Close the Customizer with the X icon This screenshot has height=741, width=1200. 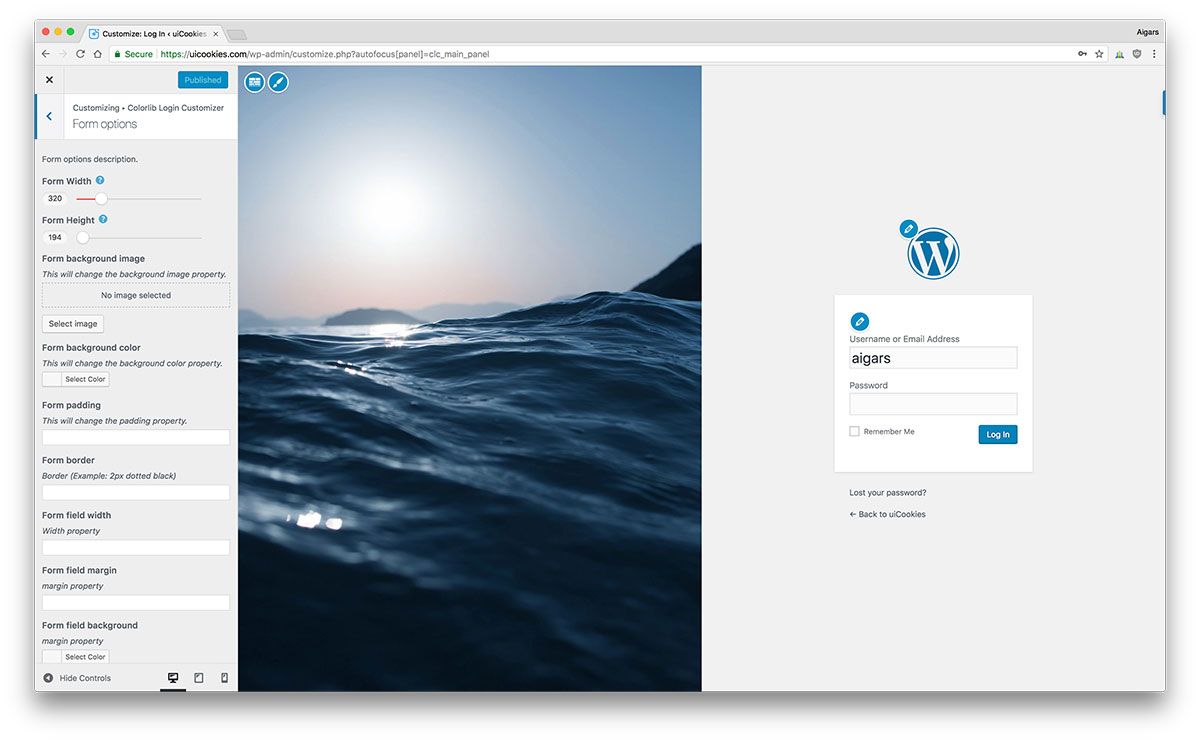pyautogui.click(x=49, y=80)
